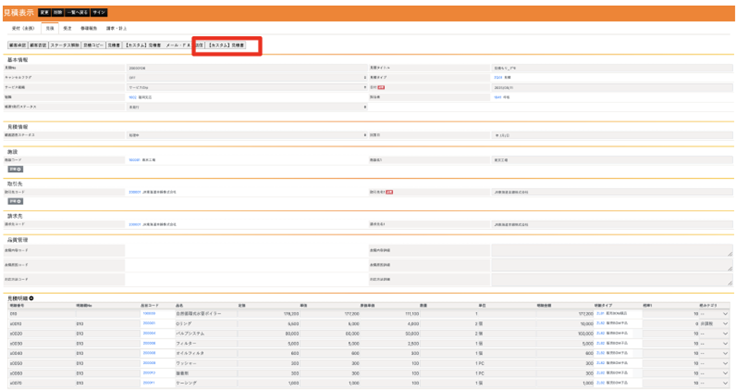Click the 一覧へ戻る button

[77, 13]
